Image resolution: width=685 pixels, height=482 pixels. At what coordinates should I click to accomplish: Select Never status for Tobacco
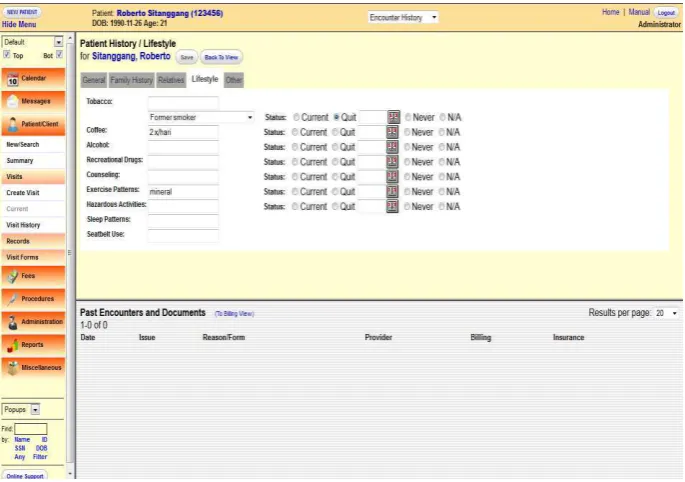[408, 118]
